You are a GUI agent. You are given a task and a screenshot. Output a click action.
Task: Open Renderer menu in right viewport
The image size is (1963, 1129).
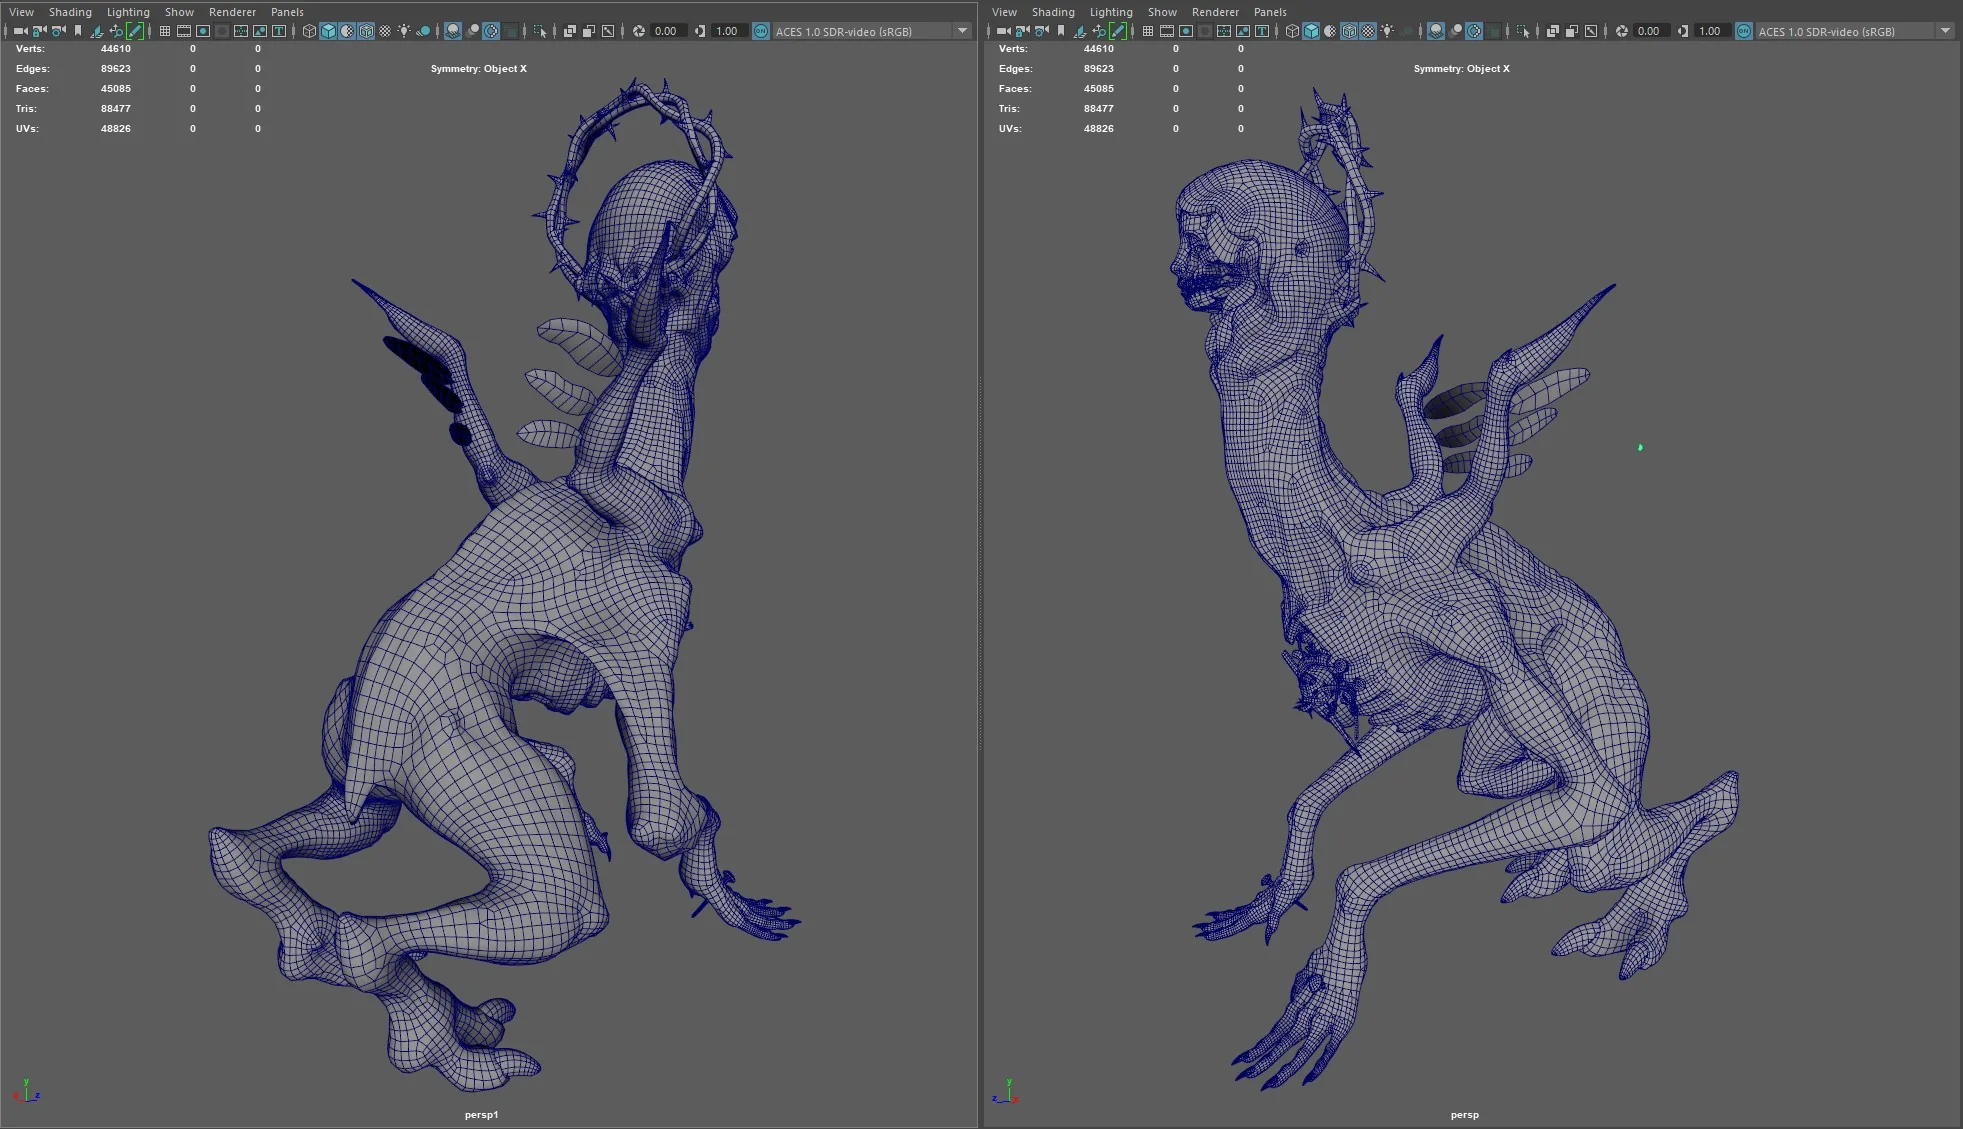(x=1215, y=12)
